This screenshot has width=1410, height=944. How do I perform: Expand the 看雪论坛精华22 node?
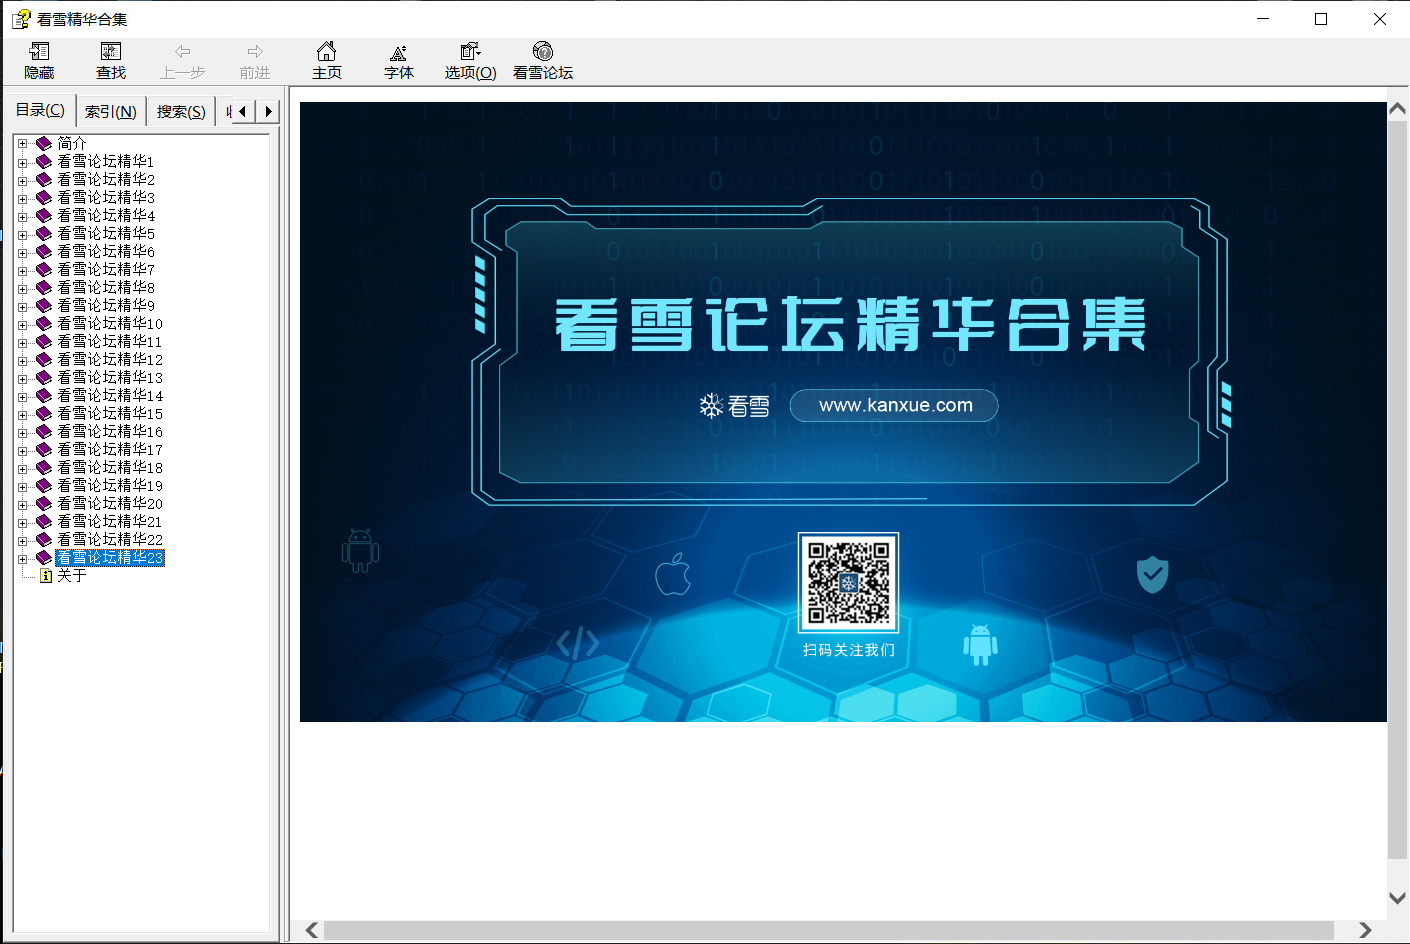[22, 540]
